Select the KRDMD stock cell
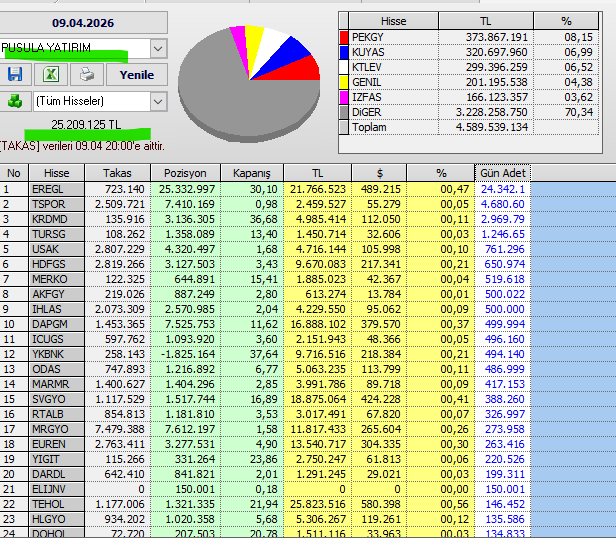Screen dimensions: 616x538 pos(57,219)
